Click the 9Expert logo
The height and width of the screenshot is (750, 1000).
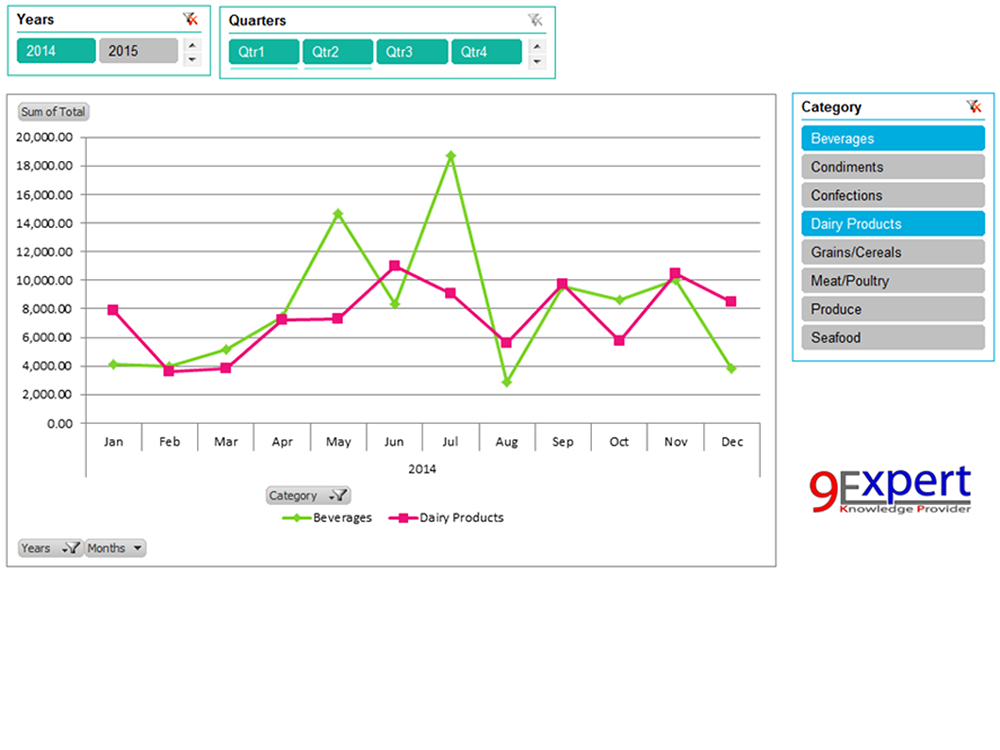point(889,489)
